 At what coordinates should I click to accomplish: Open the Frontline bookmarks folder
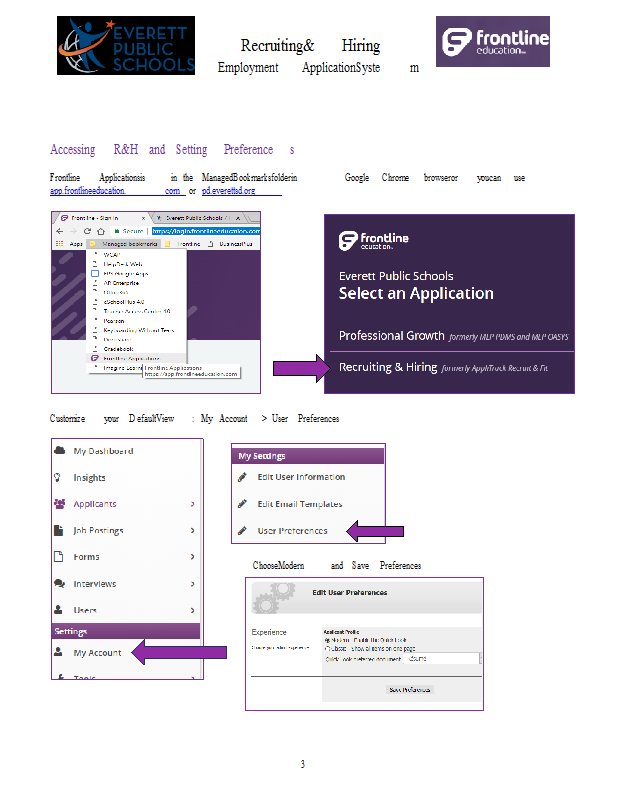click(x=183, y=244)
